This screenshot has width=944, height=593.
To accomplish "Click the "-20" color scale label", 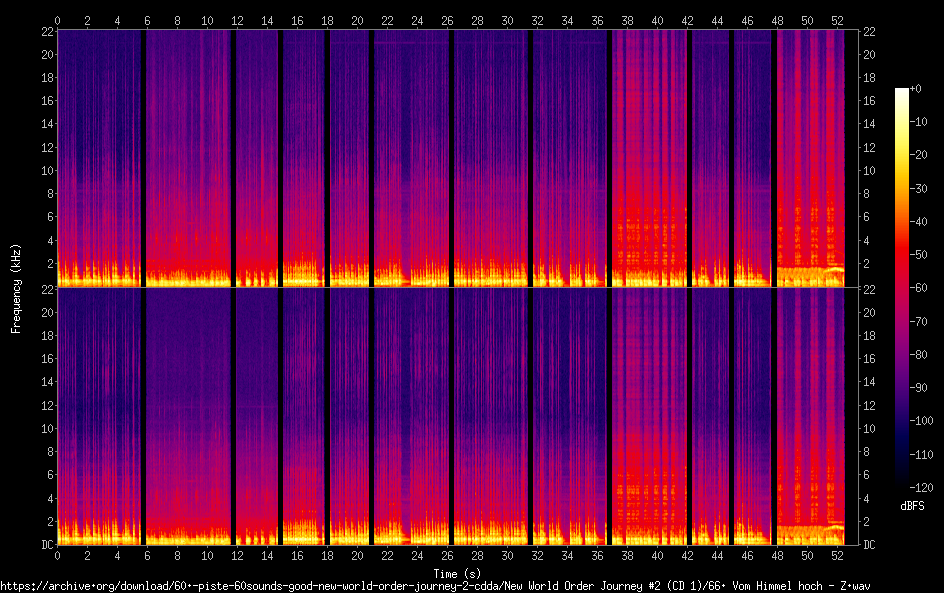I will coord(919,155).
